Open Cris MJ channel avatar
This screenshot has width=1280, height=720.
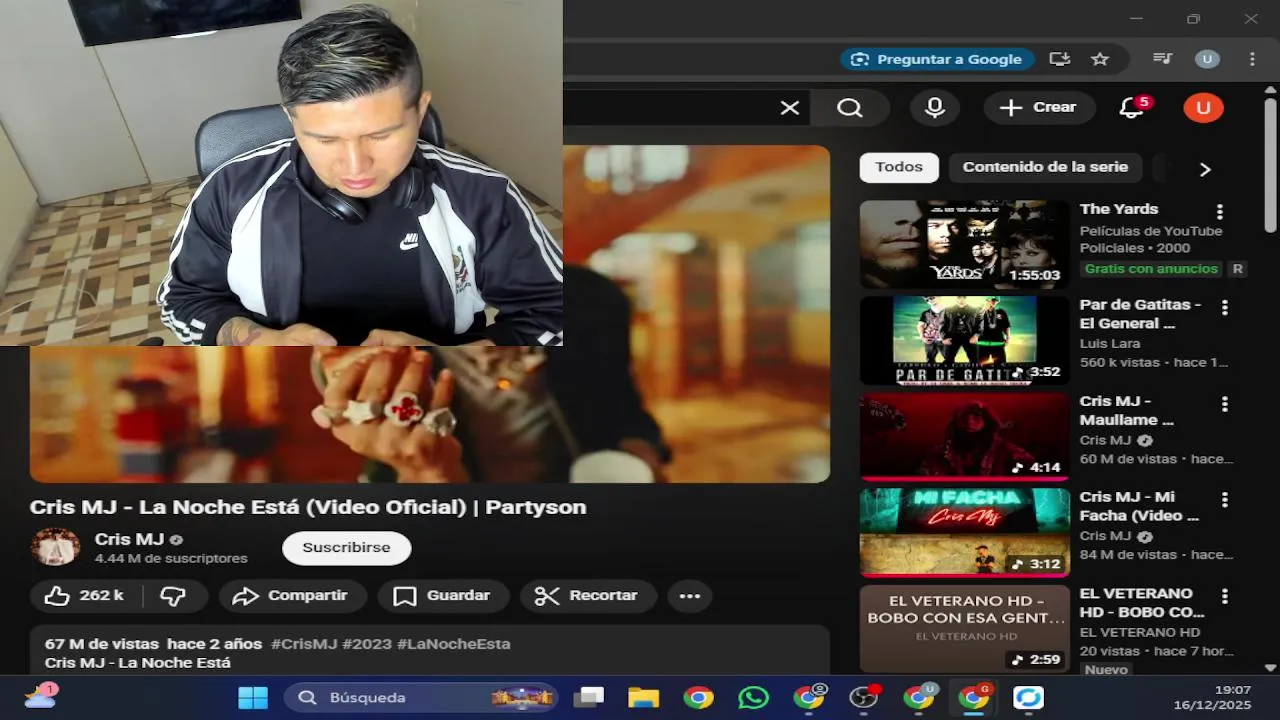[x=55, y=547]
